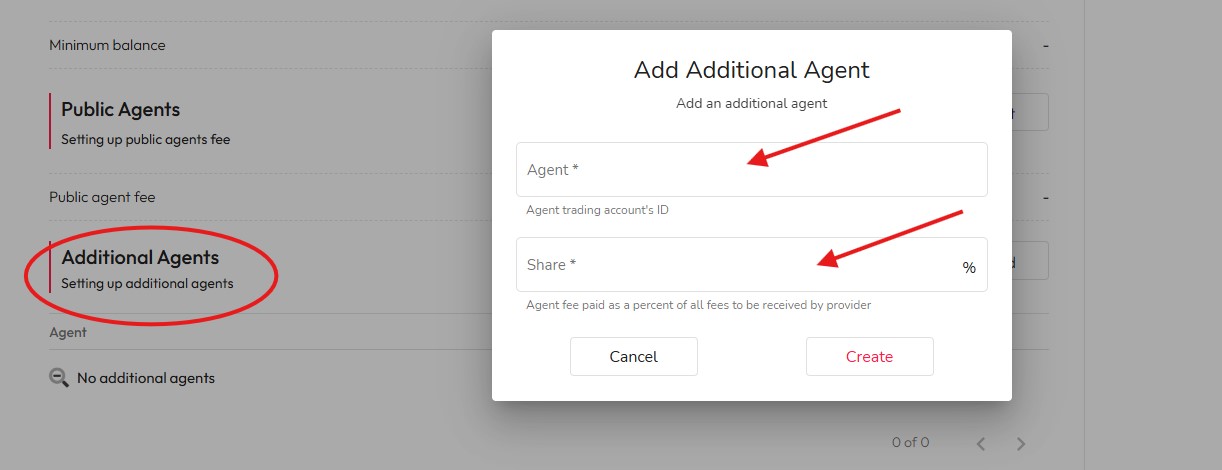Click the magnifier icon beside No additional agents
The image size is (1222, 470).
click(59, 378)
